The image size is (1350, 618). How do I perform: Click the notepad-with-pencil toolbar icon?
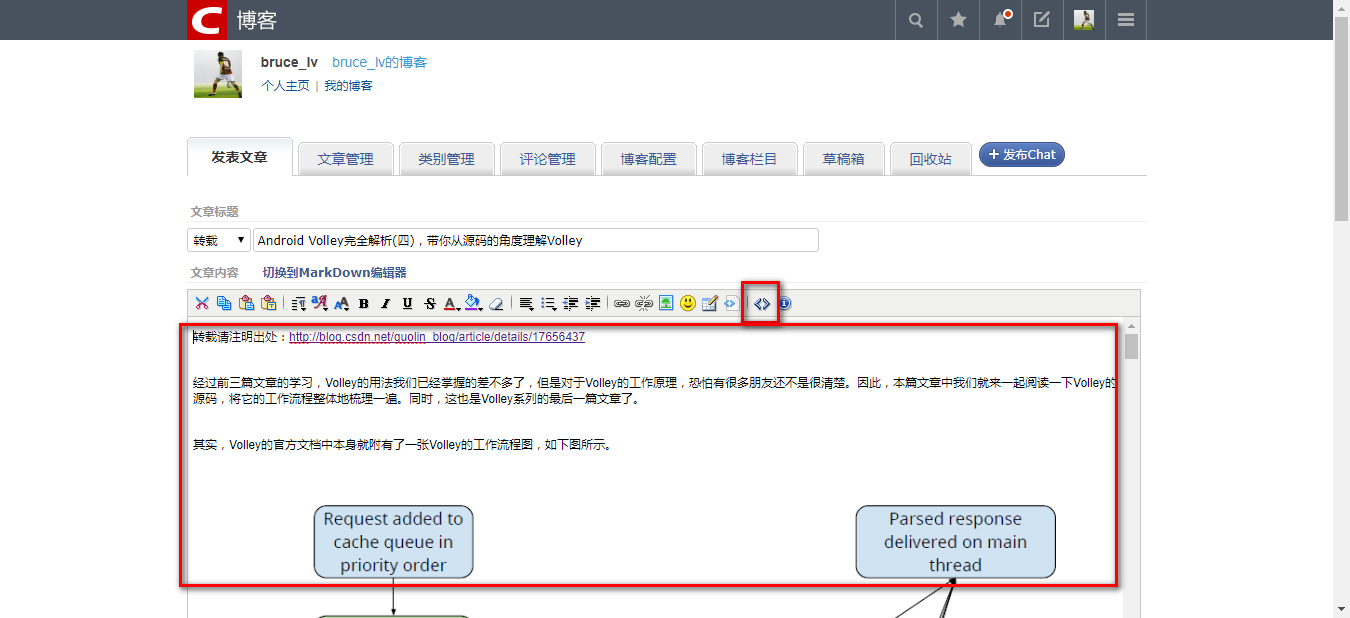coord(710,303)
